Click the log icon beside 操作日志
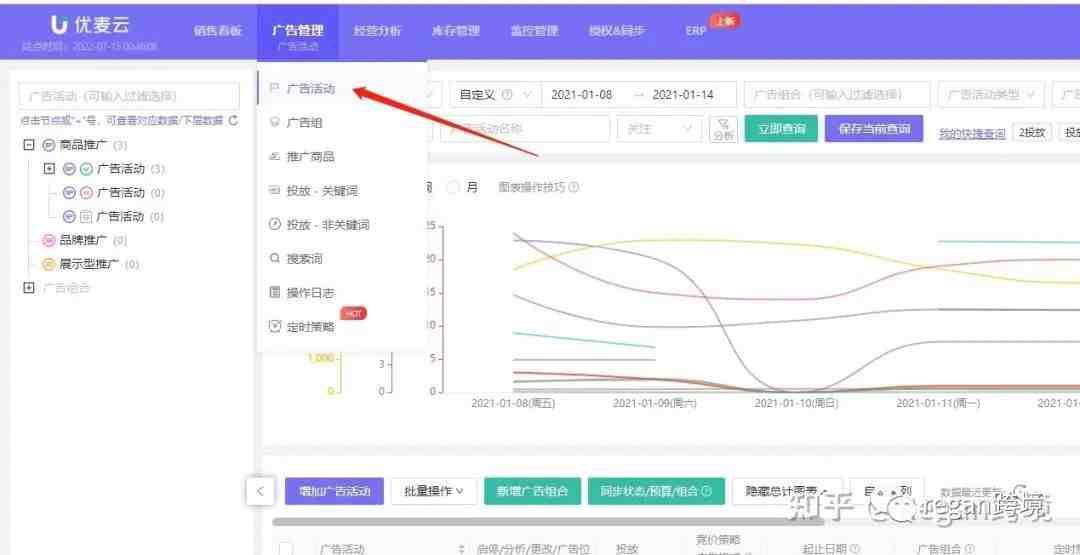Screen dimensions: 1080x555 (275, 293)
